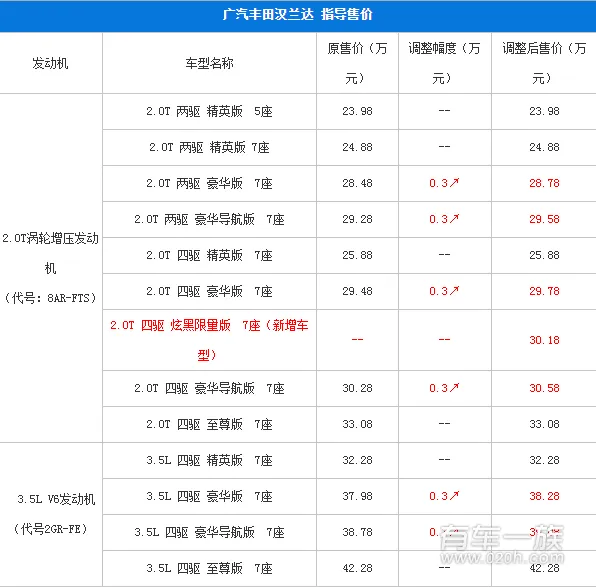Click adjusted price 38.28
596x587 pixels.
544,496
